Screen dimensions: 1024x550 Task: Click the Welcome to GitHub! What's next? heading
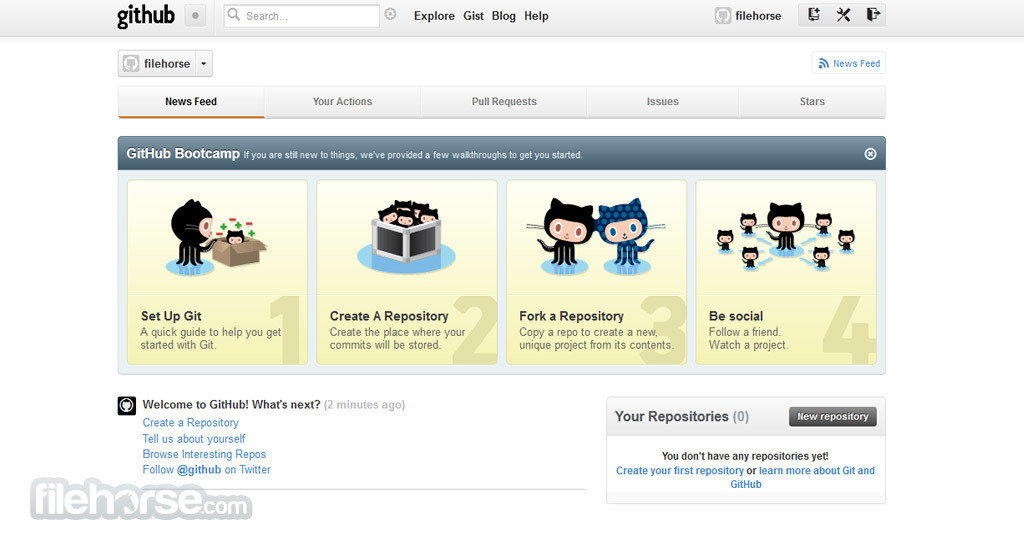(x=231, y=405)
